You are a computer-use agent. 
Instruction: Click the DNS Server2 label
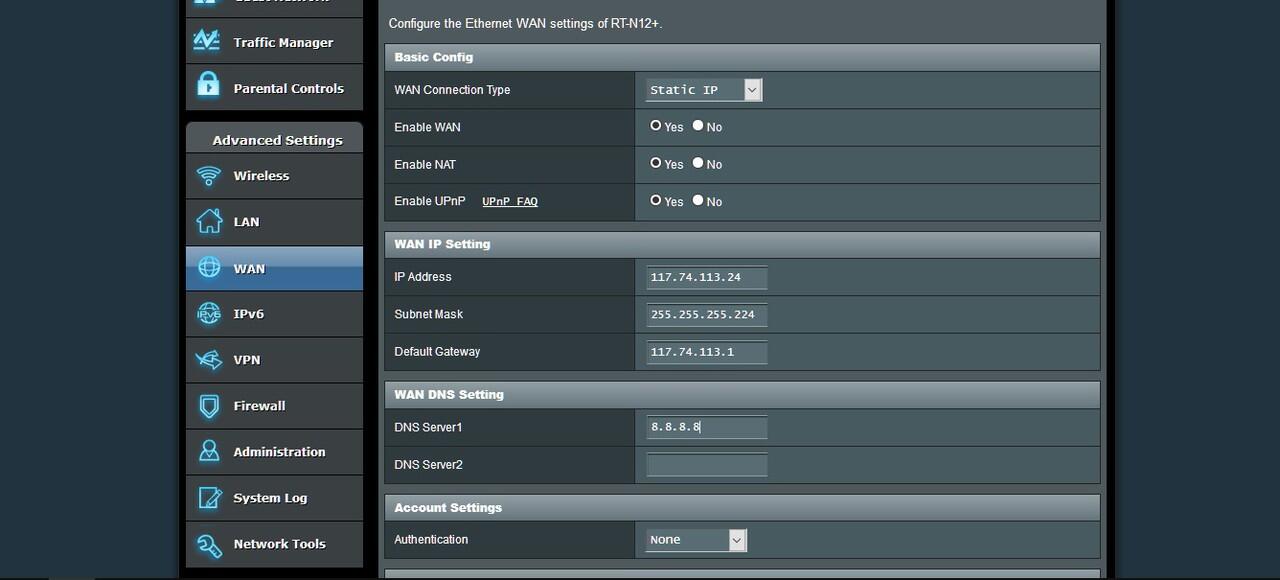click(x=428, y=465)
